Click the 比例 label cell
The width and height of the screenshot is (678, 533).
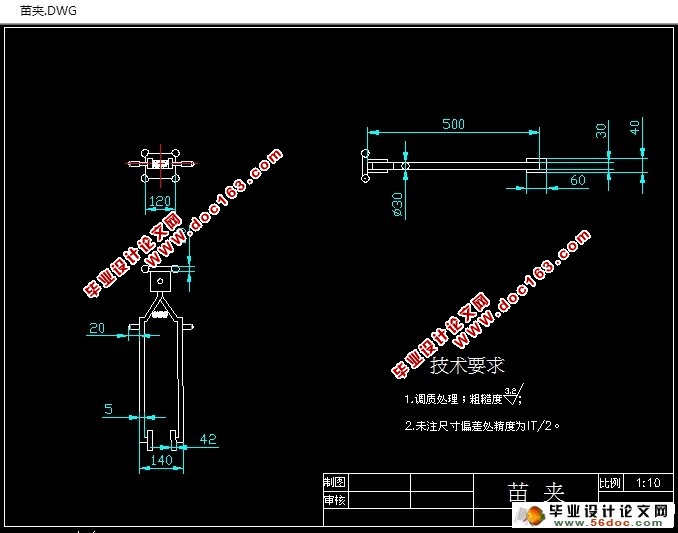(x=611, y=482)
